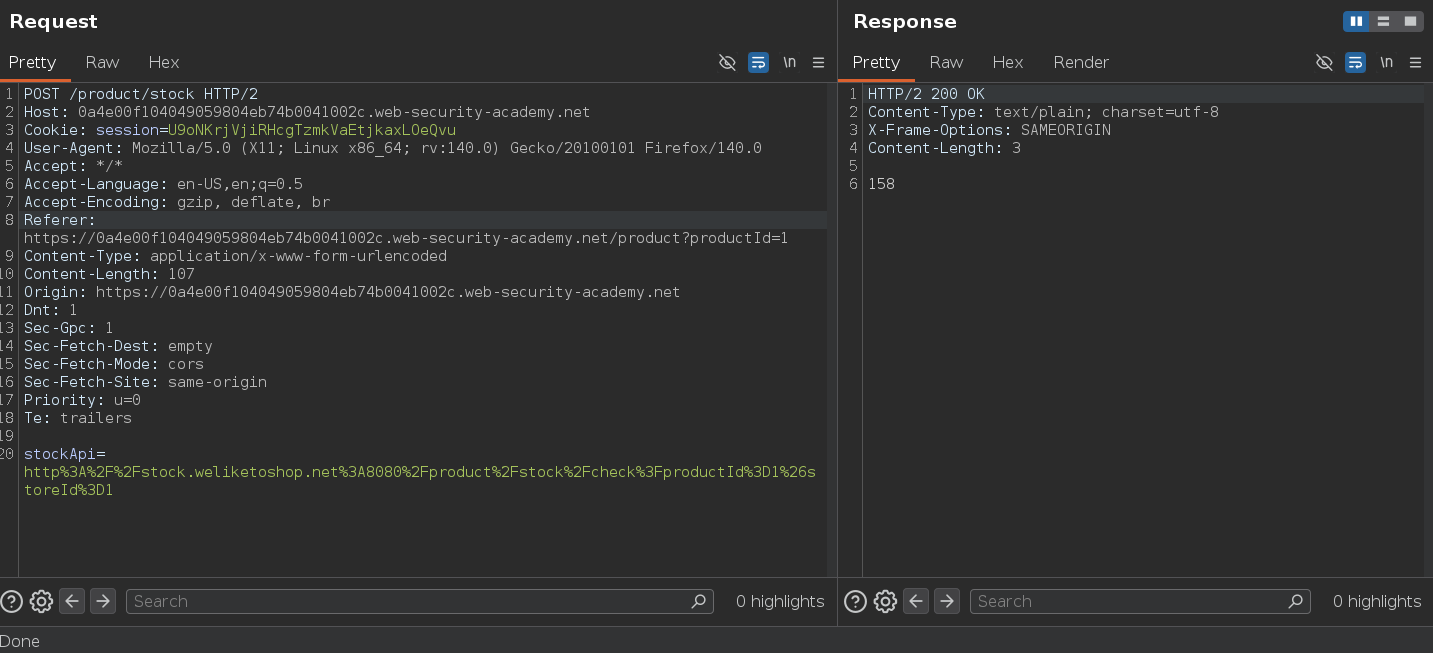Open Response Hex tab
1433x653 pixels.
(x=1008, y=62)
